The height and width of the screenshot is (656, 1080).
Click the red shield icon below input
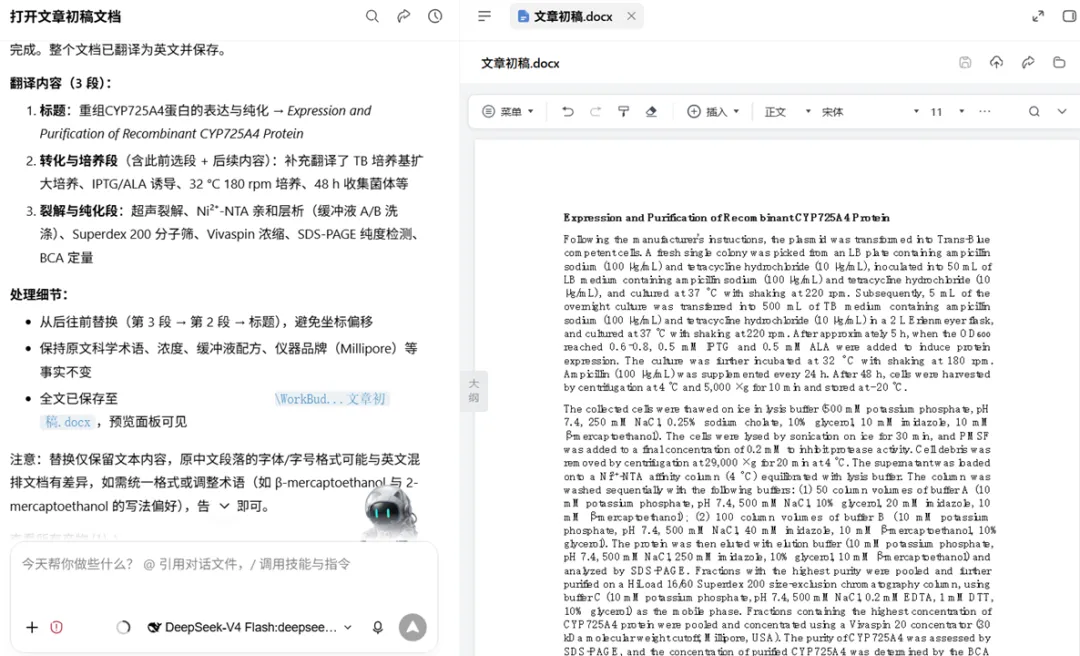coord(56,627)
